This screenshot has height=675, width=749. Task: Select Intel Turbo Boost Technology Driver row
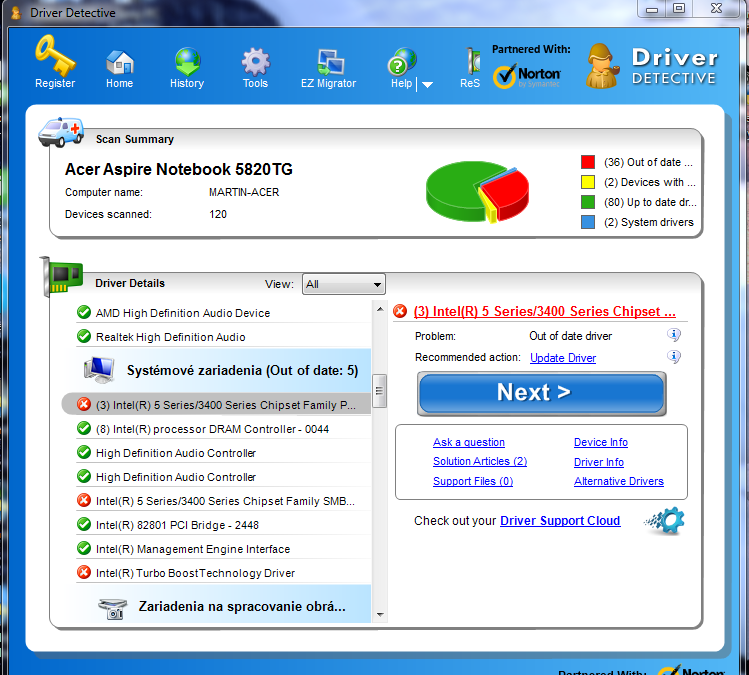[223, 573]
